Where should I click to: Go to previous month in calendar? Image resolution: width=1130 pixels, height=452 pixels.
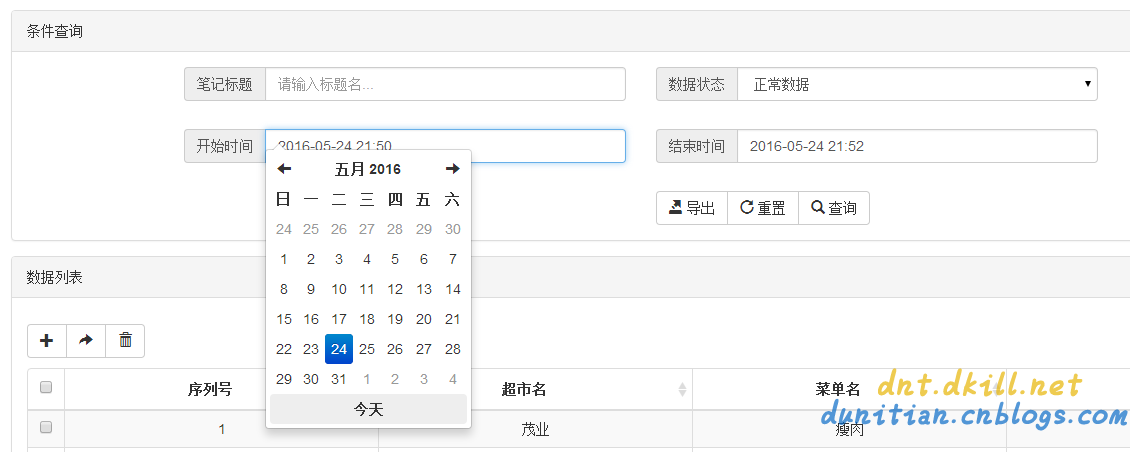point(284,169)
